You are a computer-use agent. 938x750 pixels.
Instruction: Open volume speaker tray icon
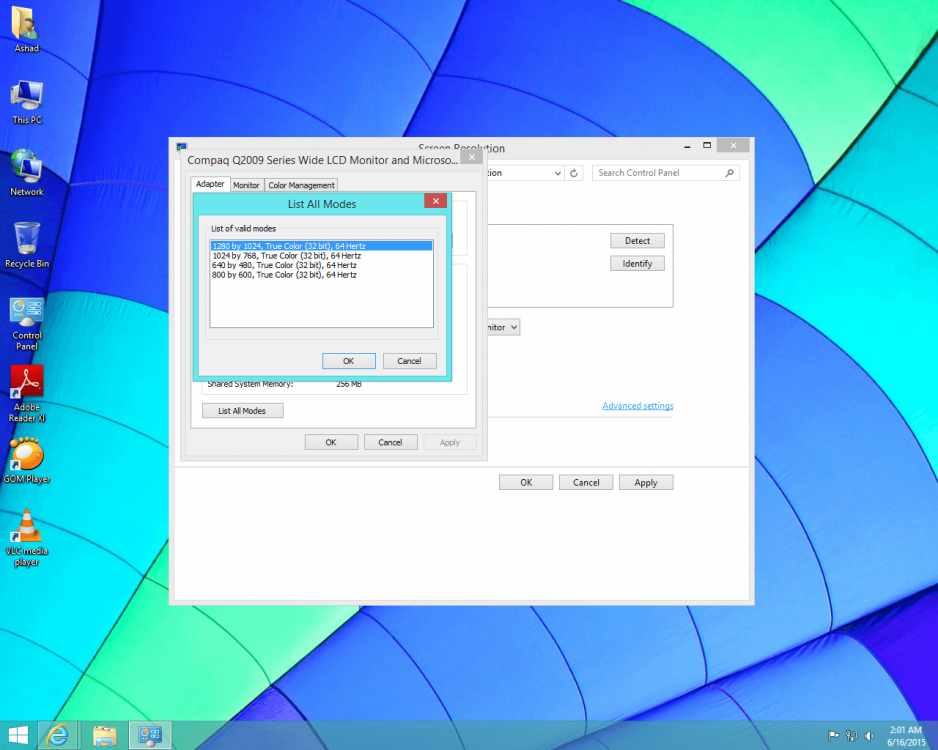869,736
